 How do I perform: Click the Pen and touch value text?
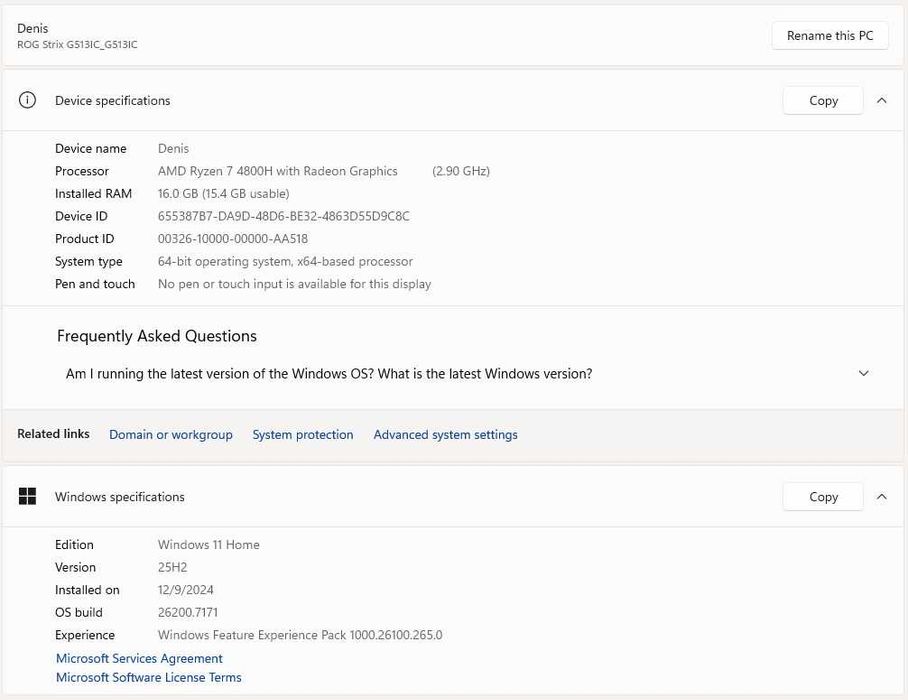pos(295,284)
